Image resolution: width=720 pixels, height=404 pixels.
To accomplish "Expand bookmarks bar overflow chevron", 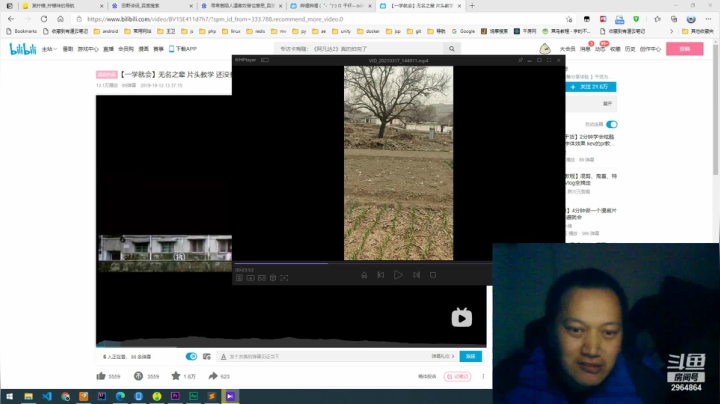I will coord(671,31).
